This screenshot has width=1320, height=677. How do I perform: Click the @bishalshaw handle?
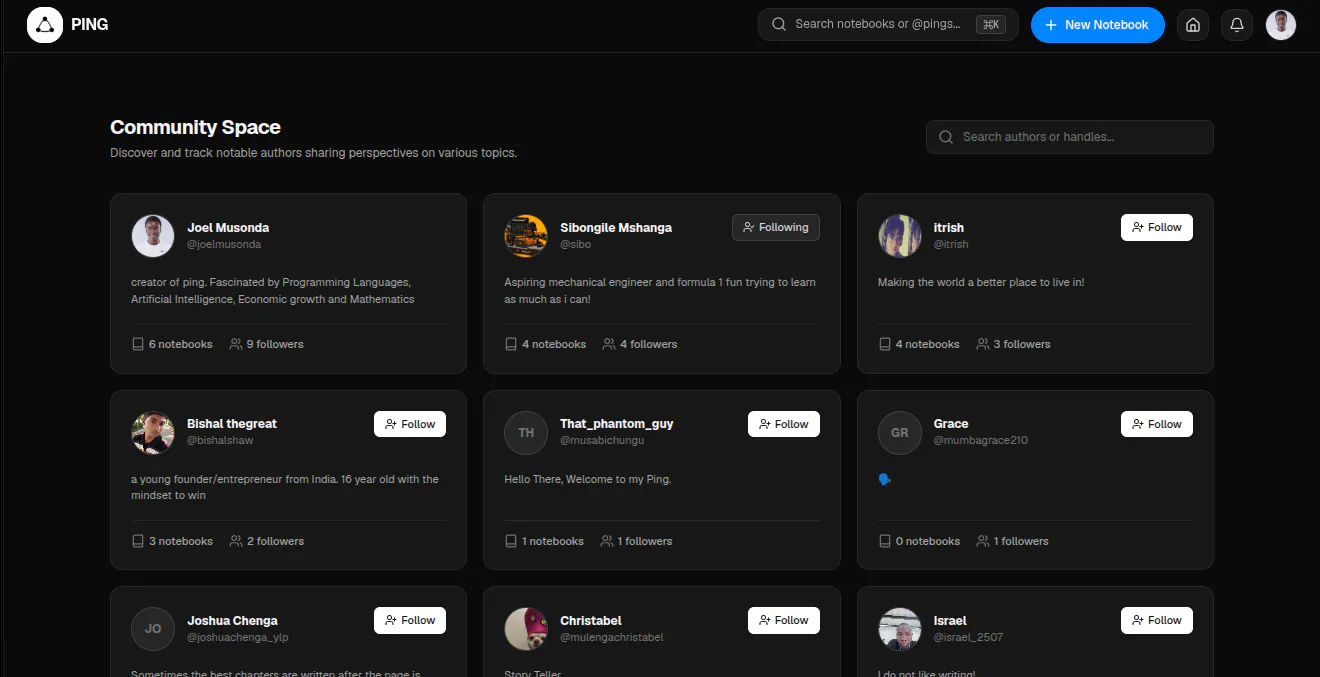coord(220,440)
